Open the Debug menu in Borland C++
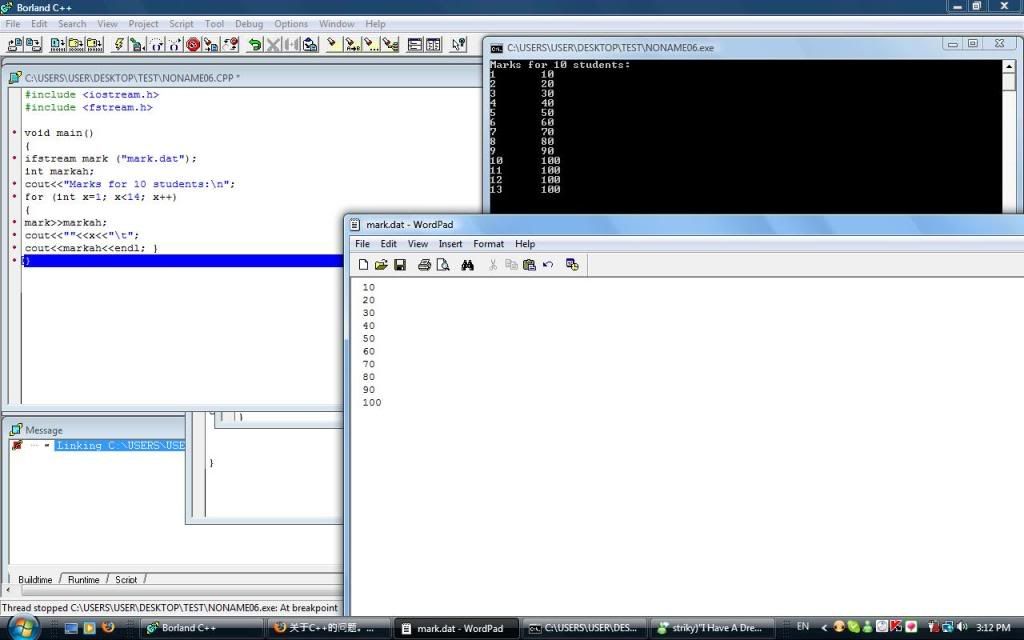 pyautogui.click(x=249, y=24)
